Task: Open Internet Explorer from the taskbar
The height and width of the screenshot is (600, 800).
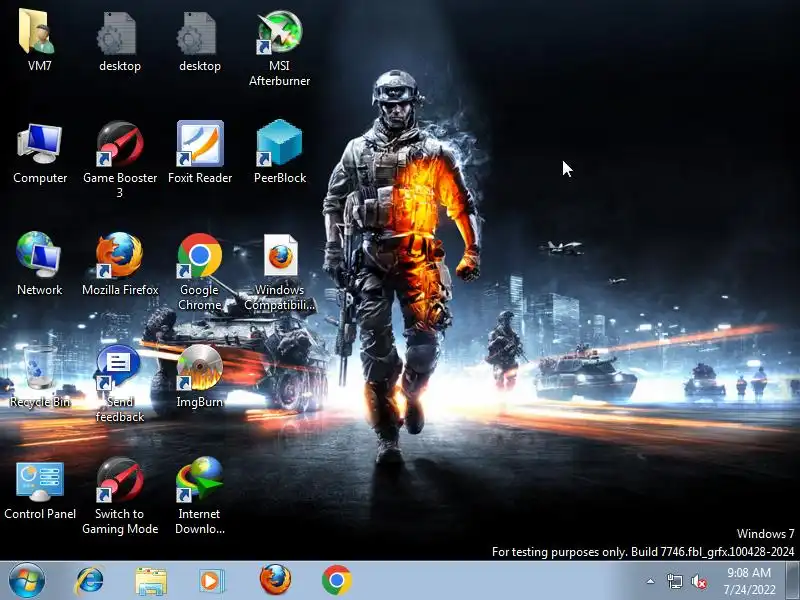Action: 89,581
